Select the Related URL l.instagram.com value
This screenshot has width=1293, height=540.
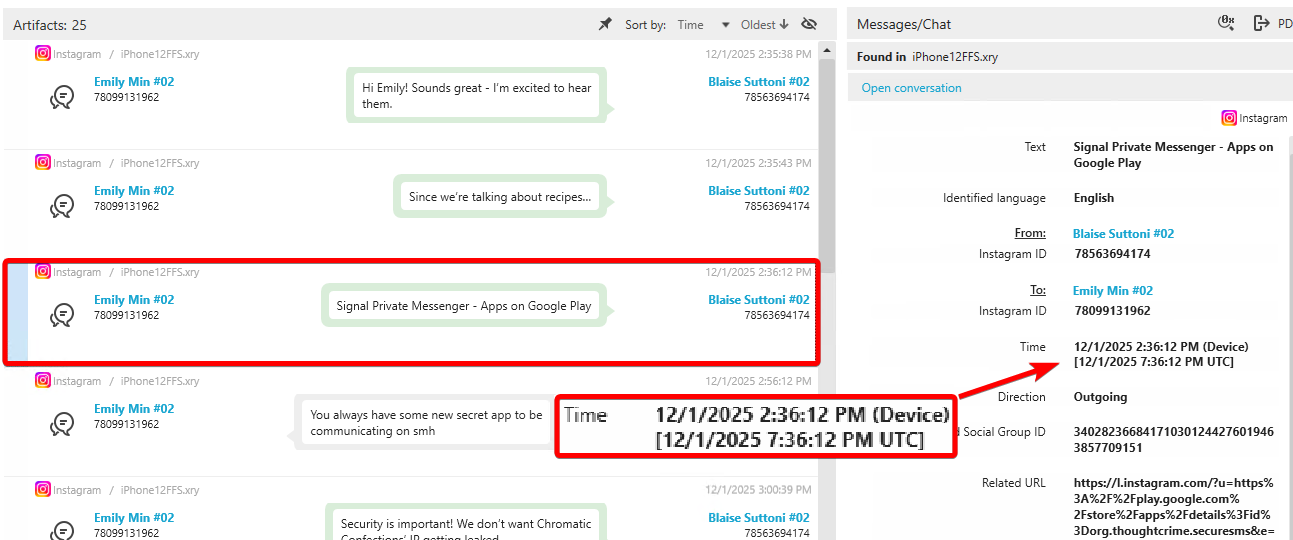1174,507
